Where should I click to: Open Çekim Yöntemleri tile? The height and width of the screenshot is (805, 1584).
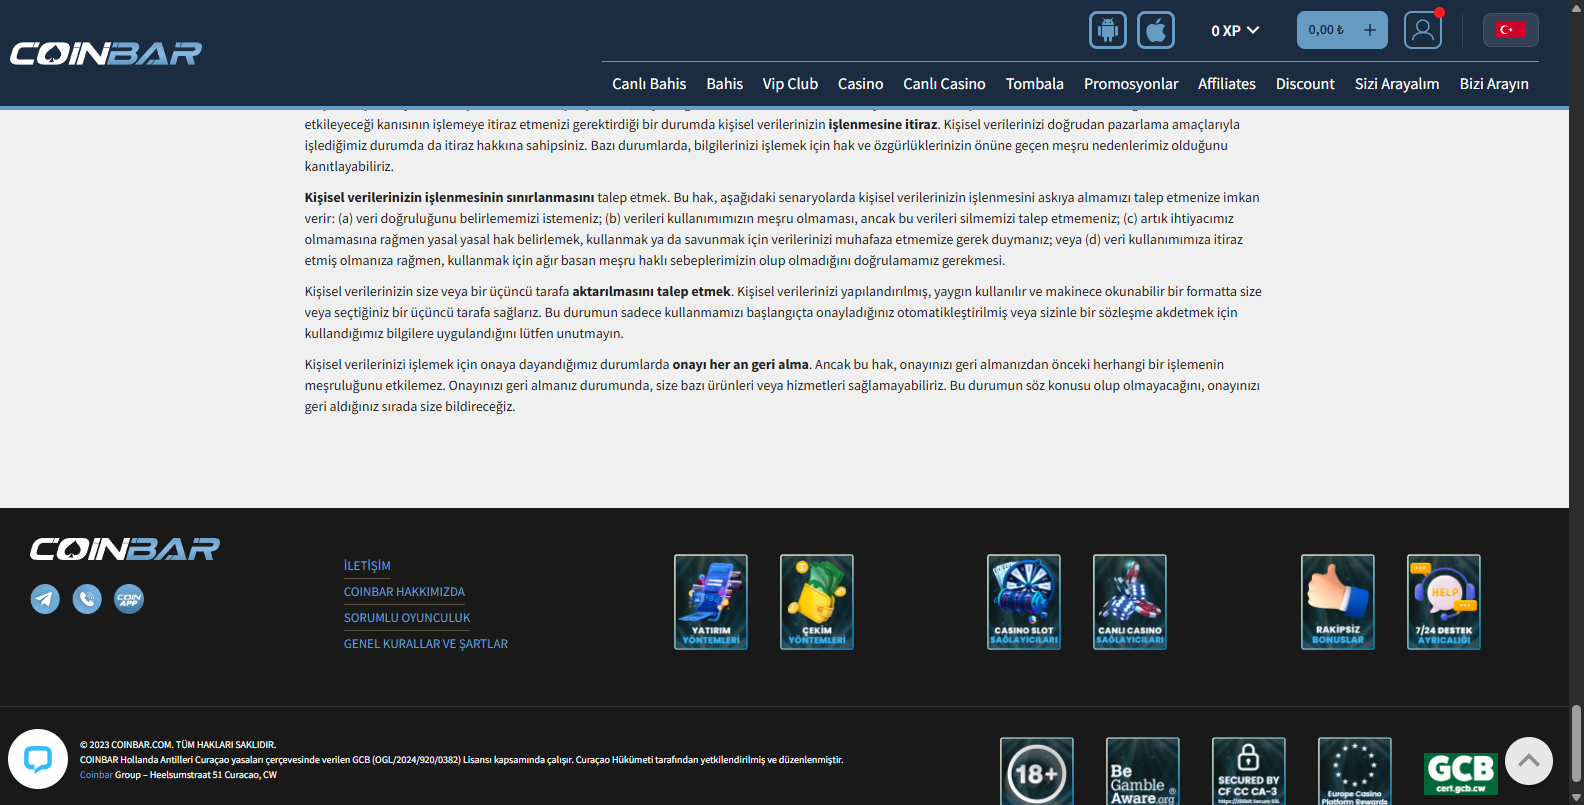coord(817,602)
